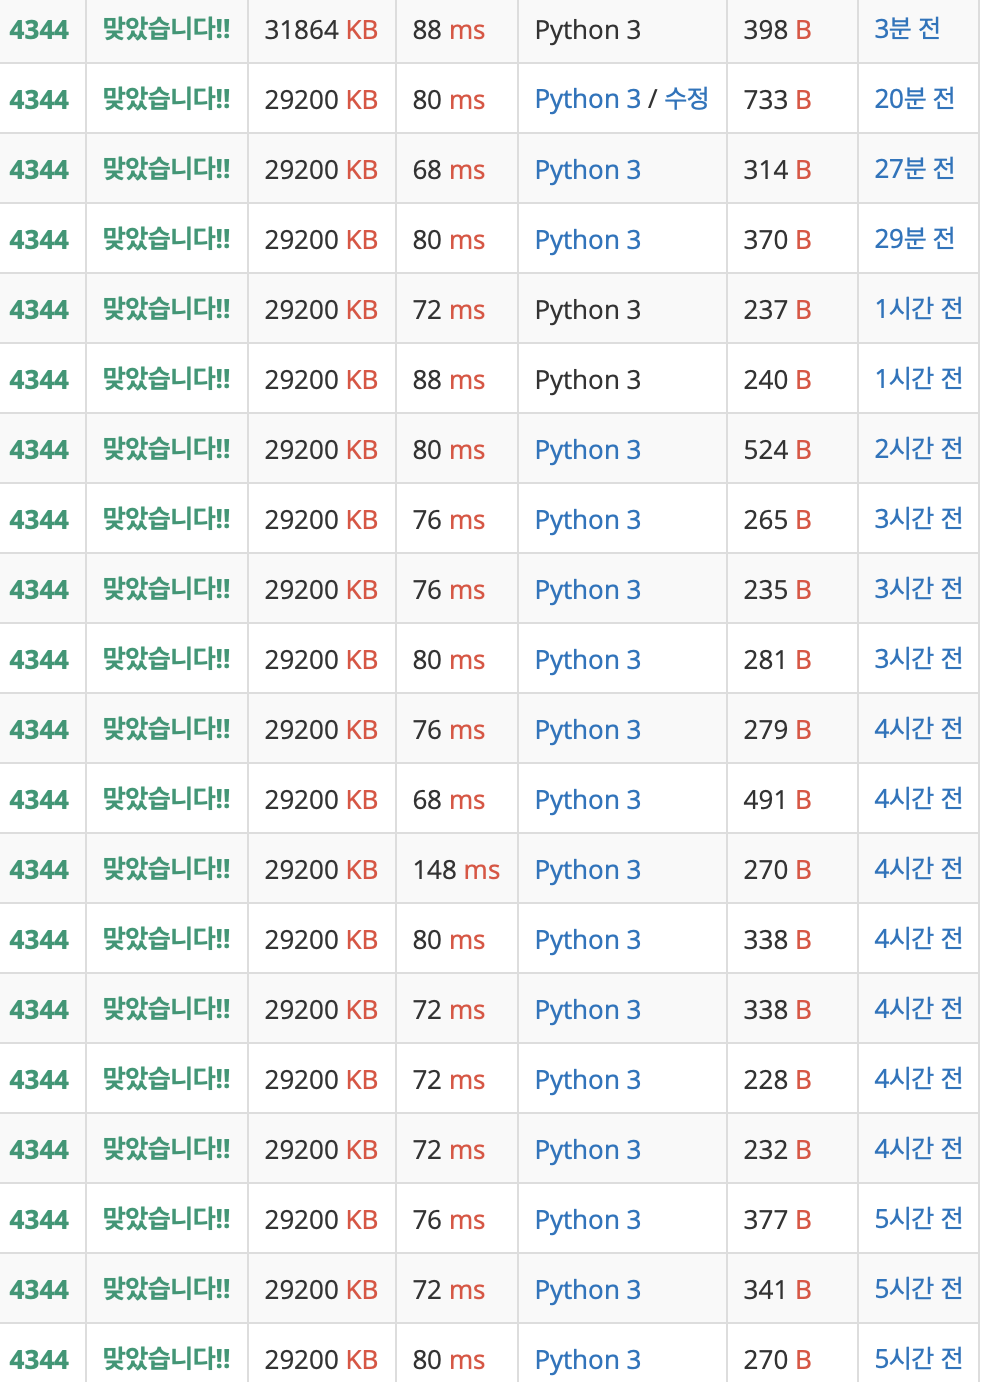Open Python 3 source link in the 314 B row
Viewport: 984px width, 1382px height.
coord(588,170)
